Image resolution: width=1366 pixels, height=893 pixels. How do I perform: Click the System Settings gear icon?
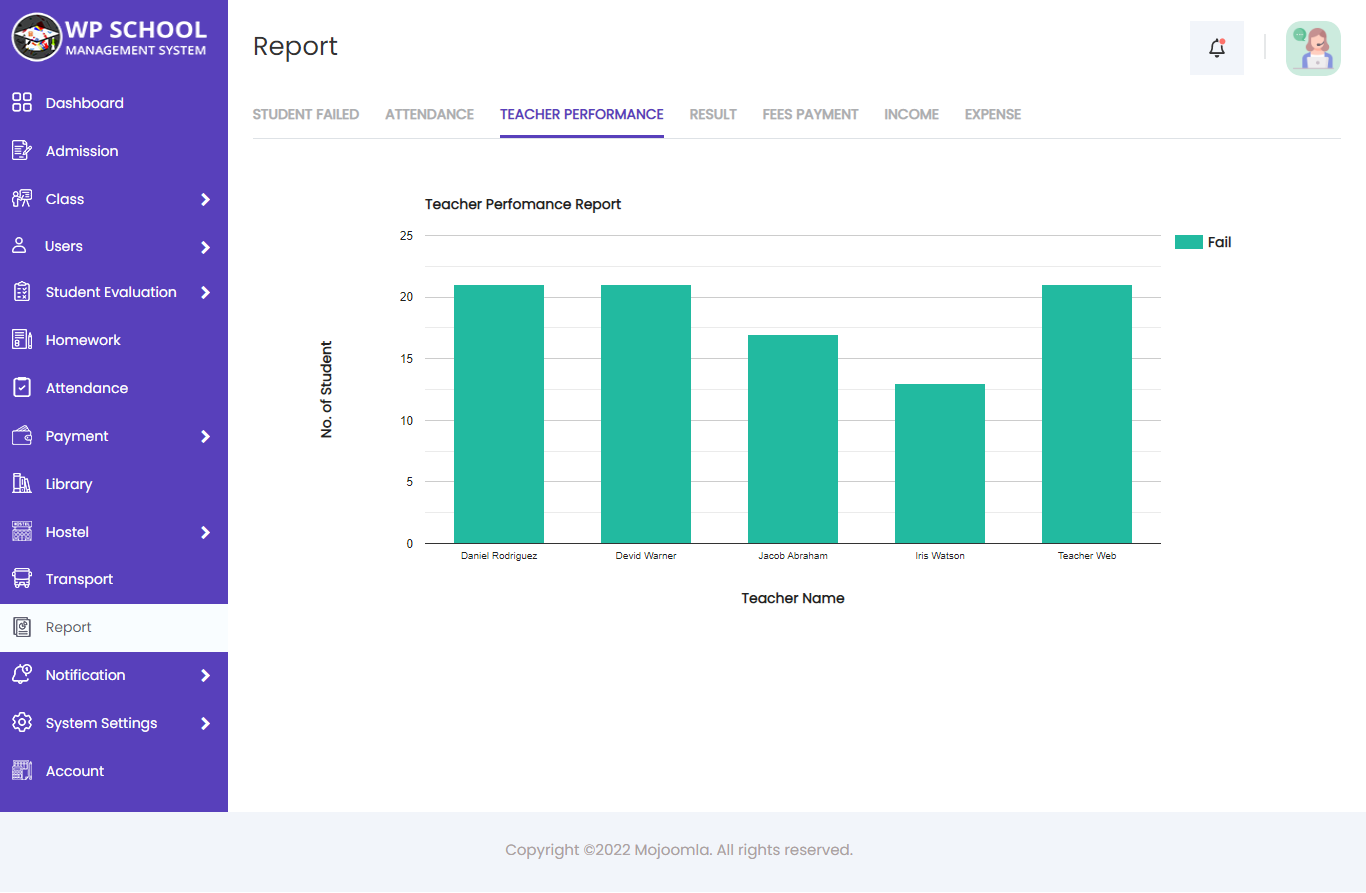[x=22, y=723]
